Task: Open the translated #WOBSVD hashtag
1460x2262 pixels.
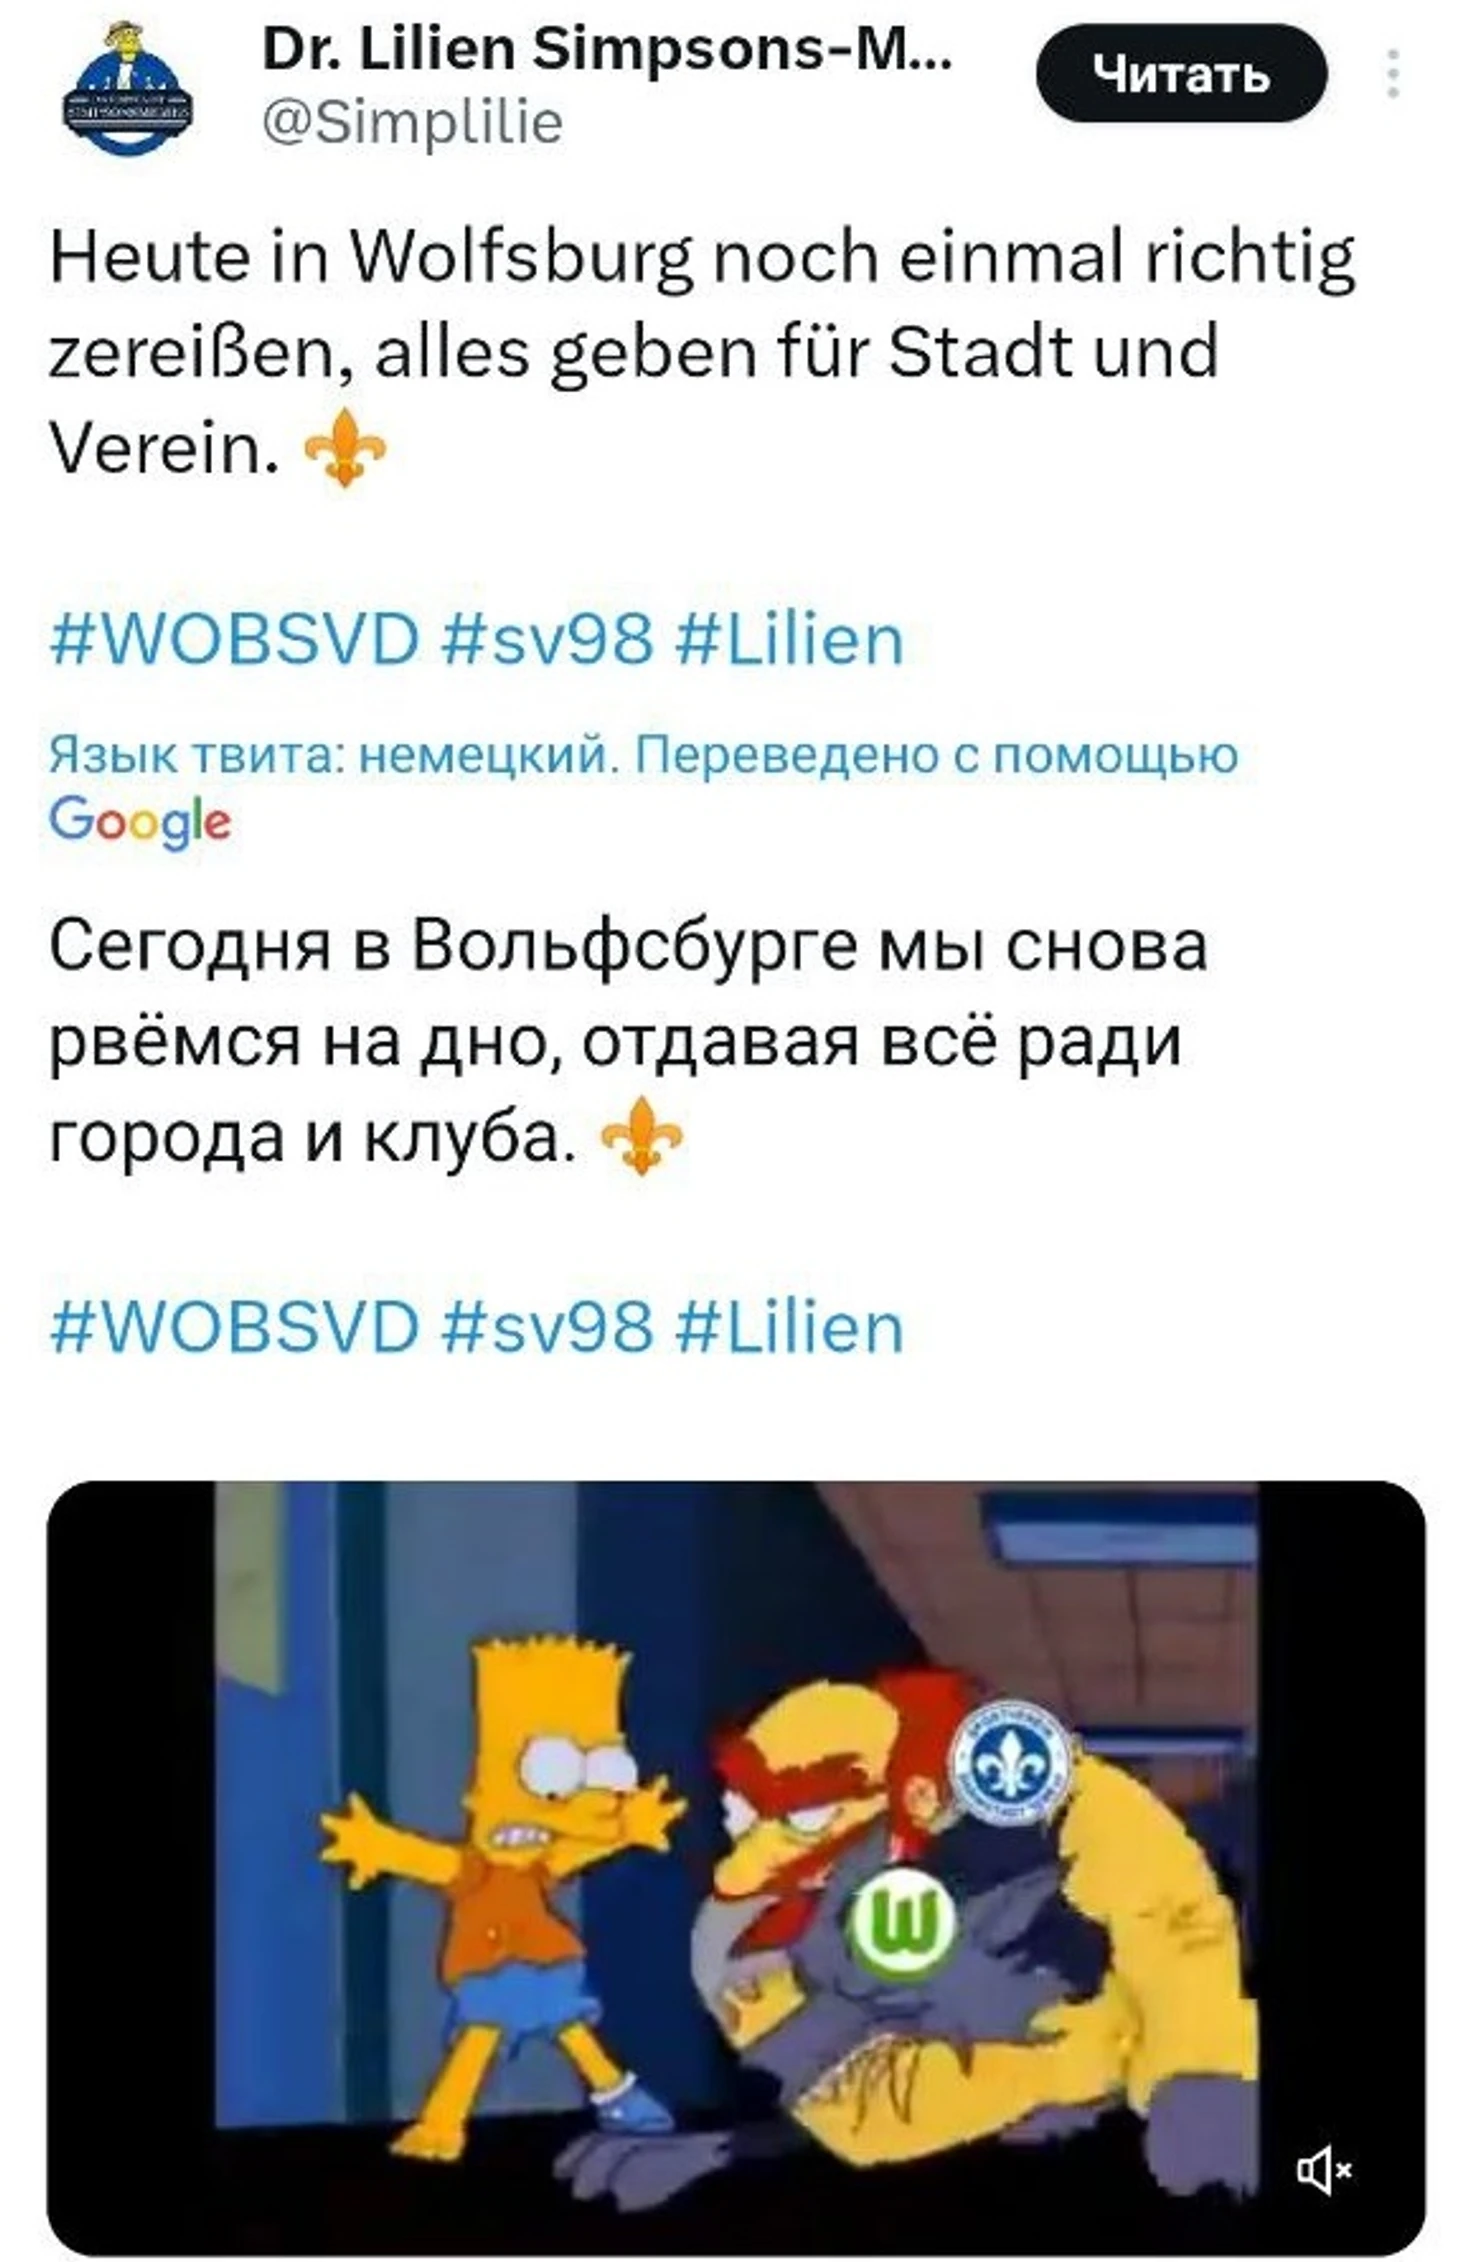Action: click(x=234, y=1327)
